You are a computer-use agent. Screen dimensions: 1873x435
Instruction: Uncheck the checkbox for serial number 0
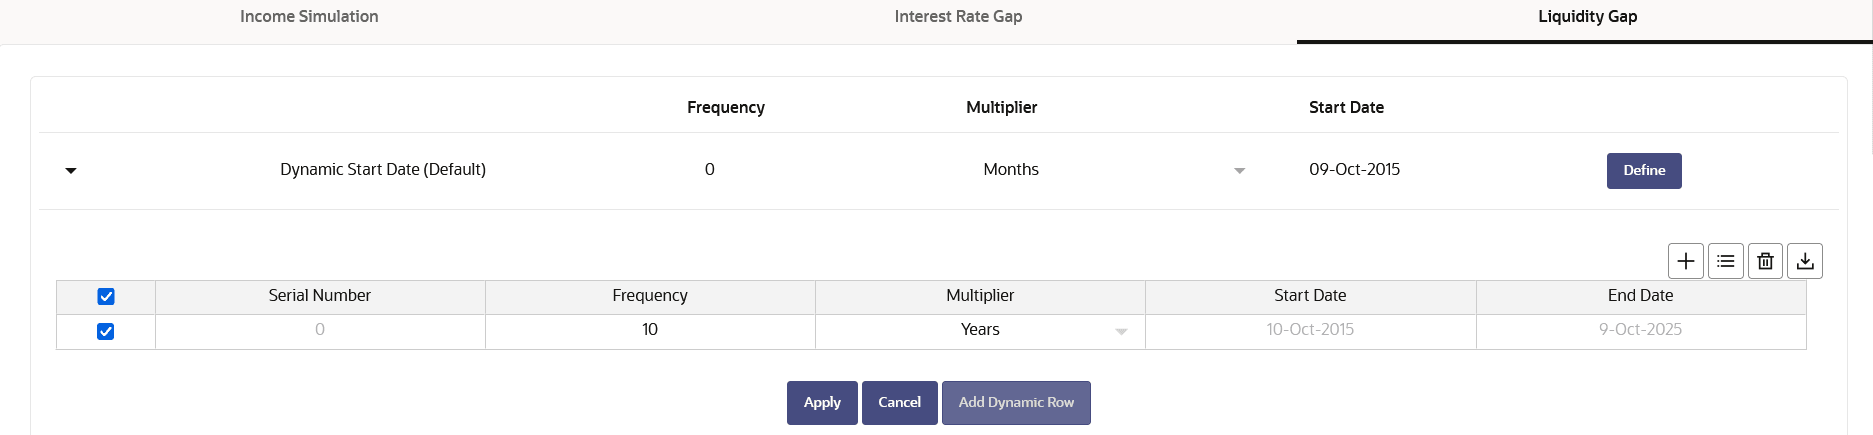coord(105,331)
